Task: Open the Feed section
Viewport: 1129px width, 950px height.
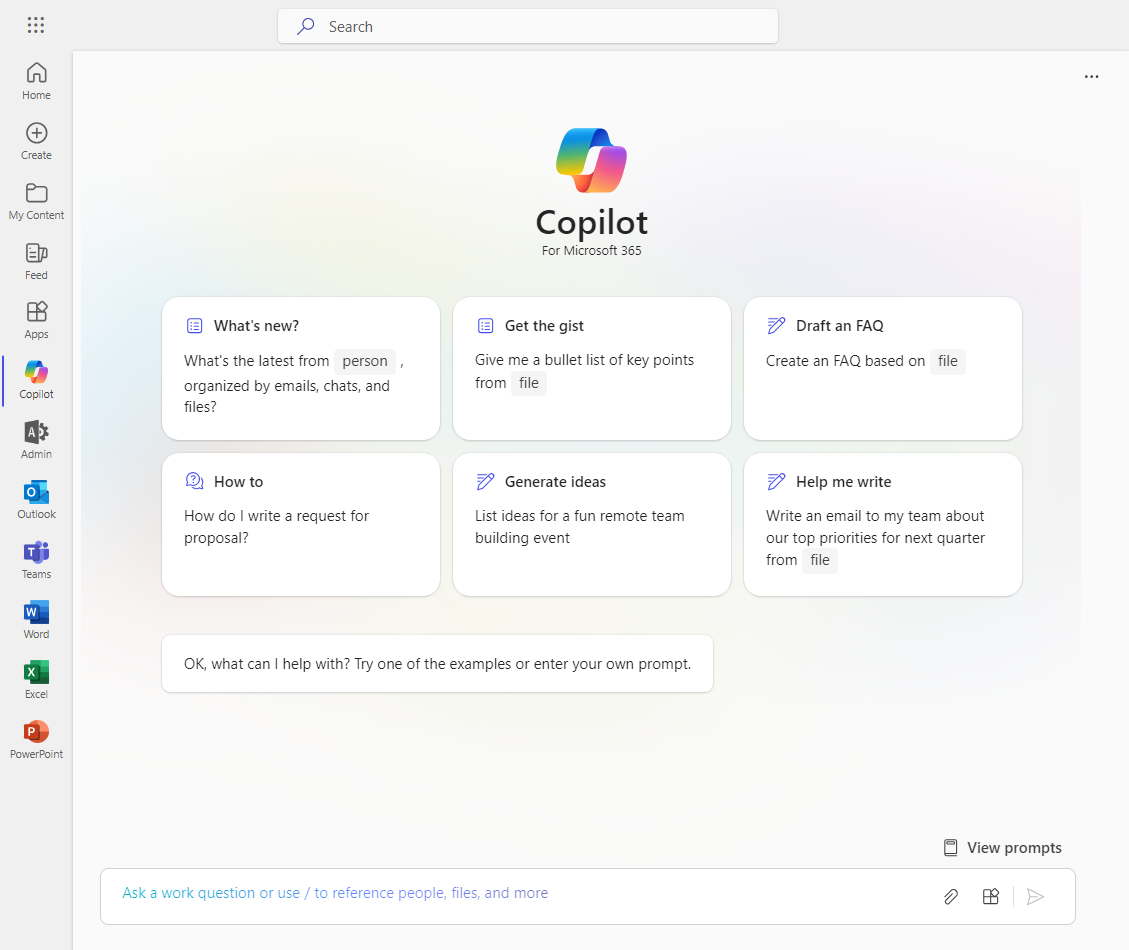Action: click(36, 260)
